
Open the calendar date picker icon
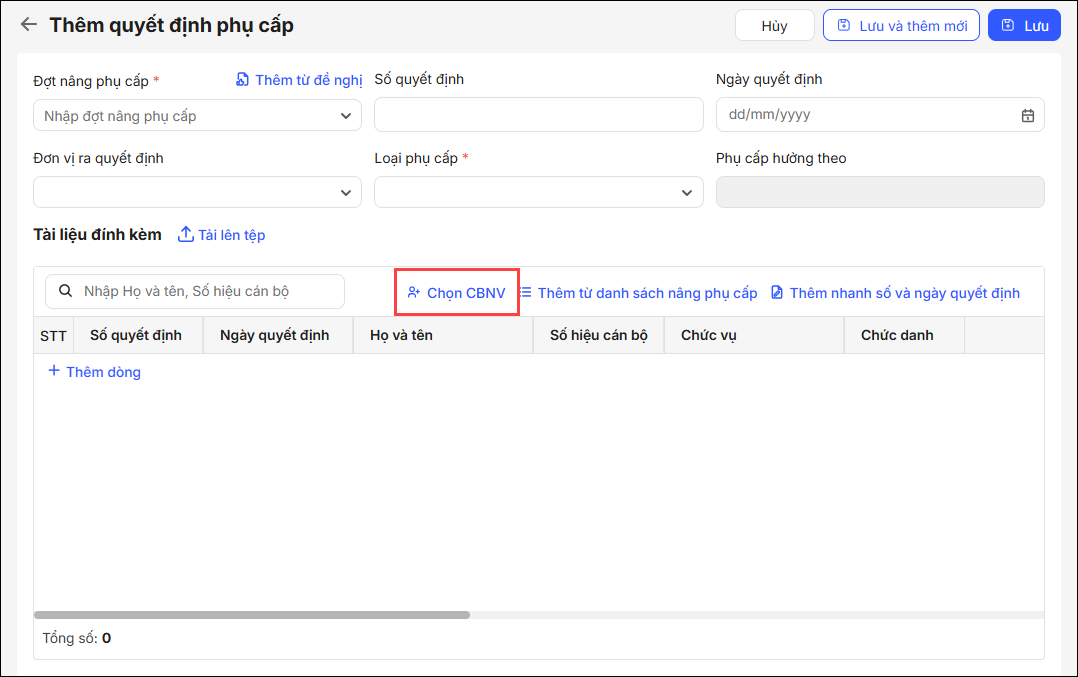pos(1027,115)
